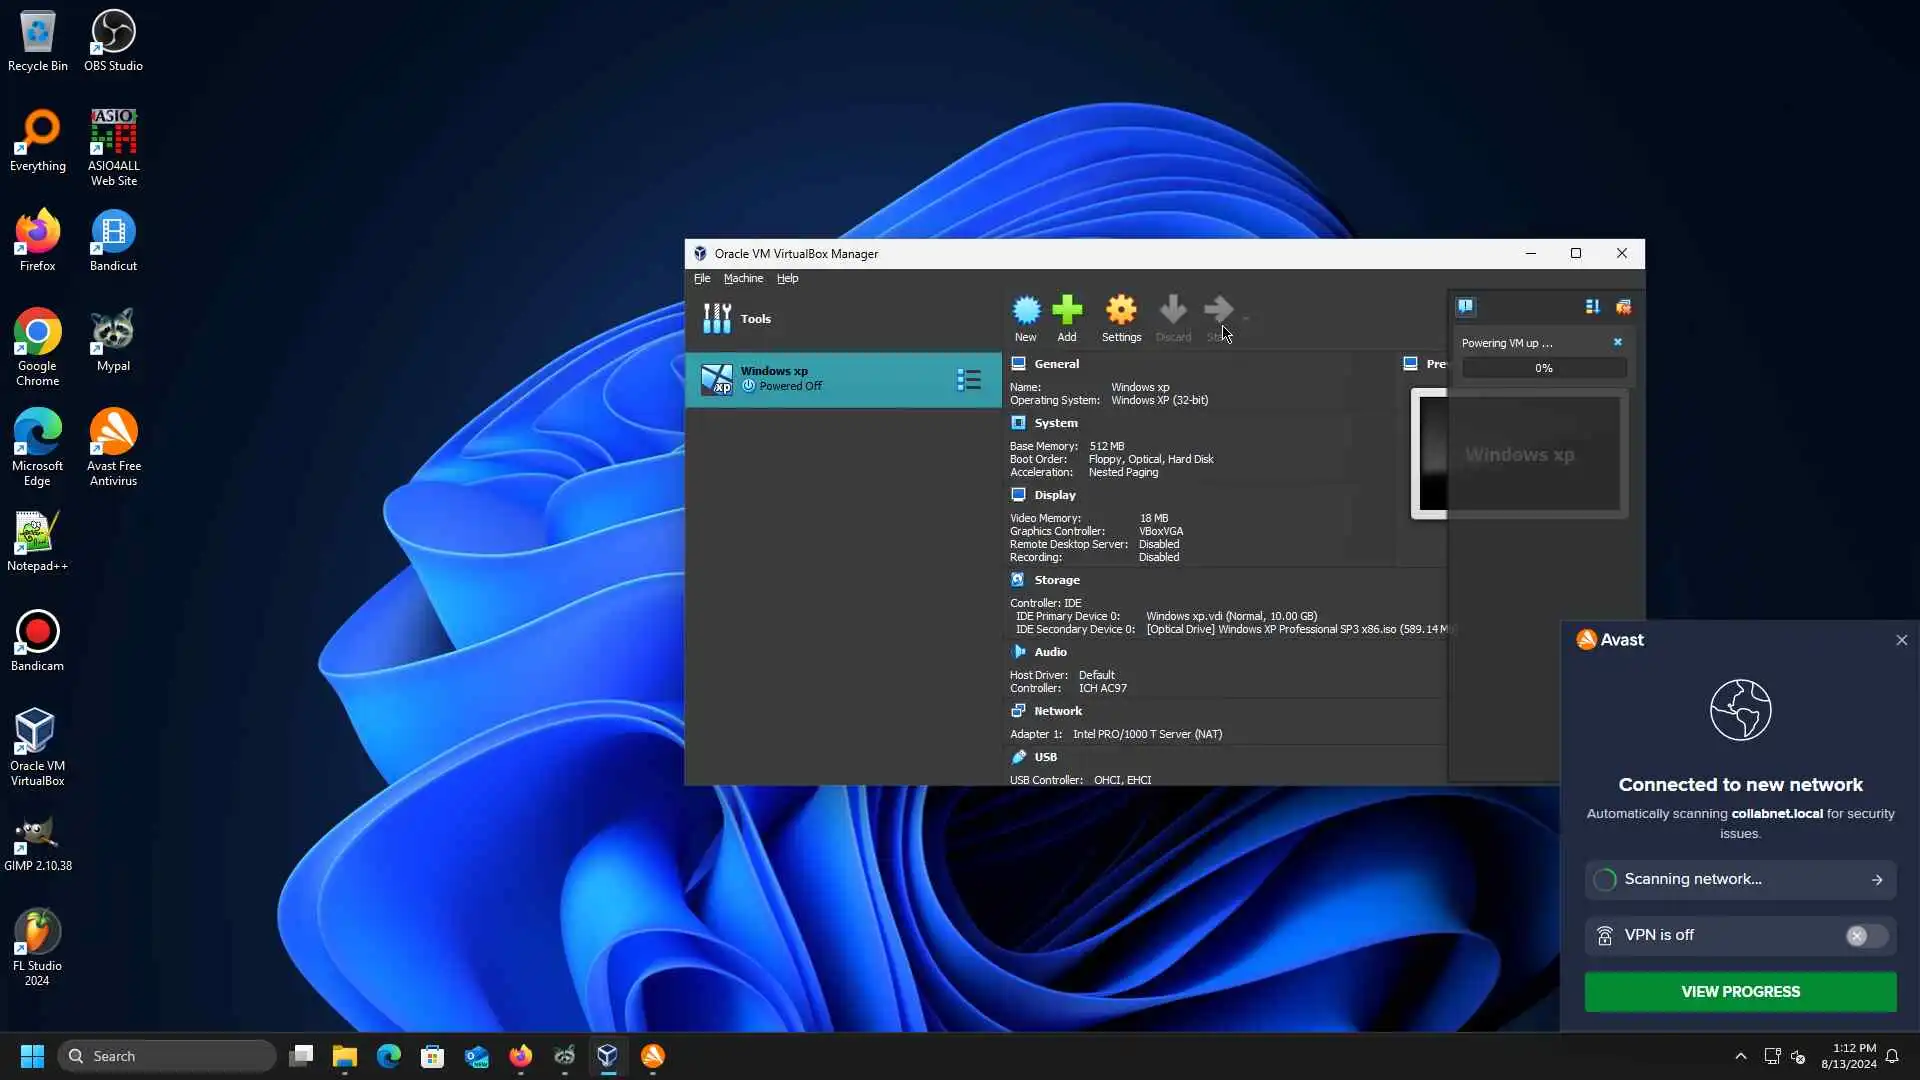Toggle the Avast VPN switch on

pyautogui.click(x=1865, y=935)
